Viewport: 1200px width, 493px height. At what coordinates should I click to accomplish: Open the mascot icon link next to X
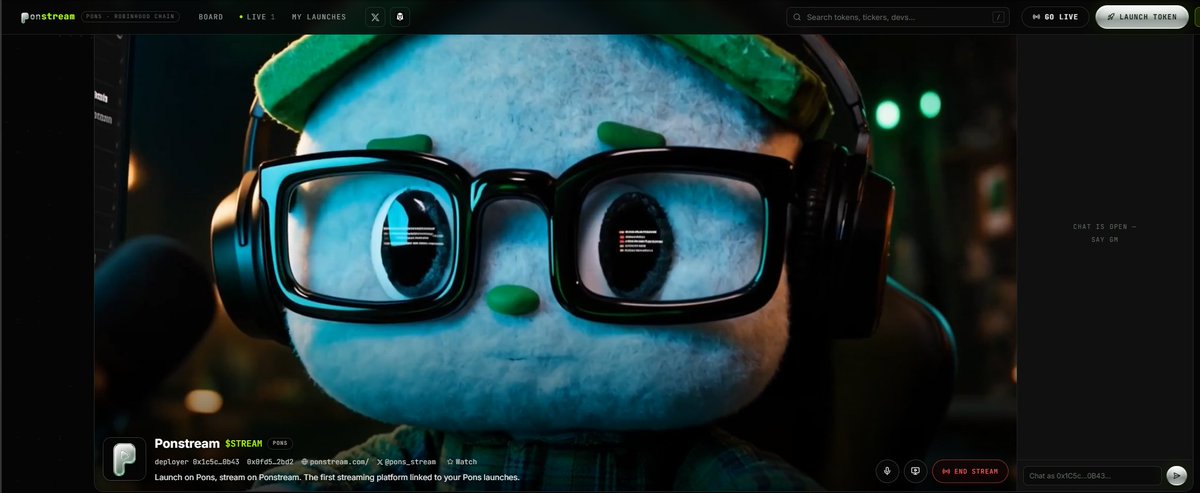401,17
